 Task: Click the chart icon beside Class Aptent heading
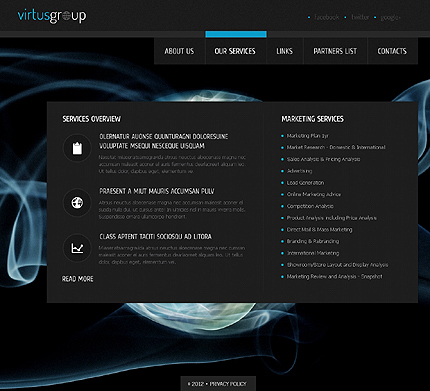pyautogui.click(x=77, y=248)
